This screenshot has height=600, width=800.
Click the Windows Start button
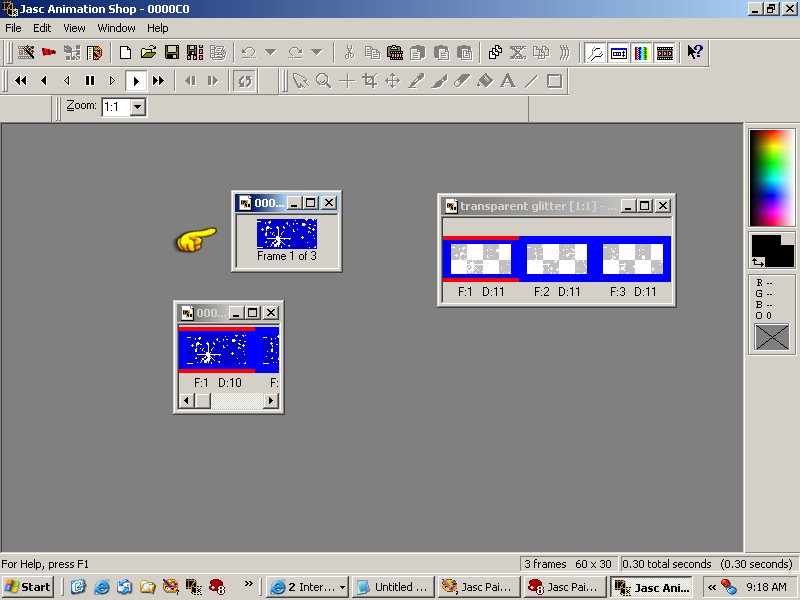pos(28,587)
